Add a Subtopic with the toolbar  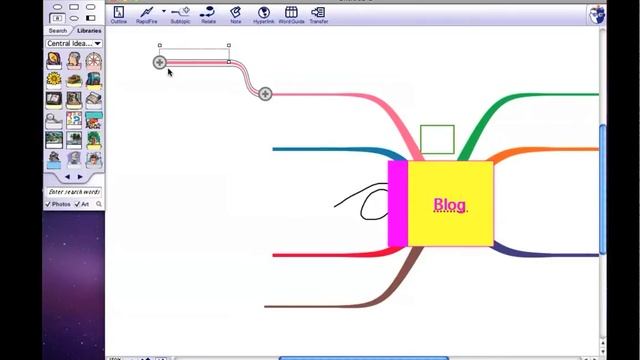[x=180, y=15]
